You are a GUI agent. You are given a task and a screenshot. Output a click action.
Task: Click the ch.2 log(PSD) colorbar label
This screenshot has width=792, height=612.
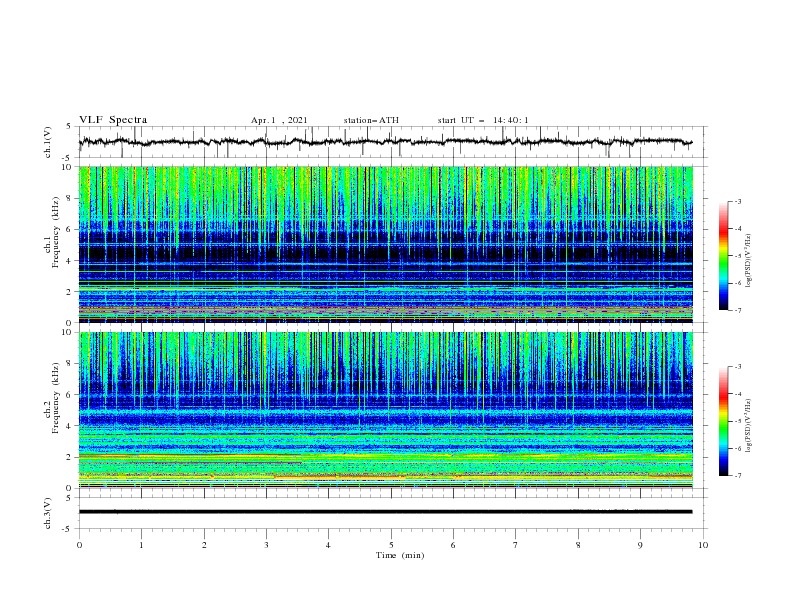(749, 426)
